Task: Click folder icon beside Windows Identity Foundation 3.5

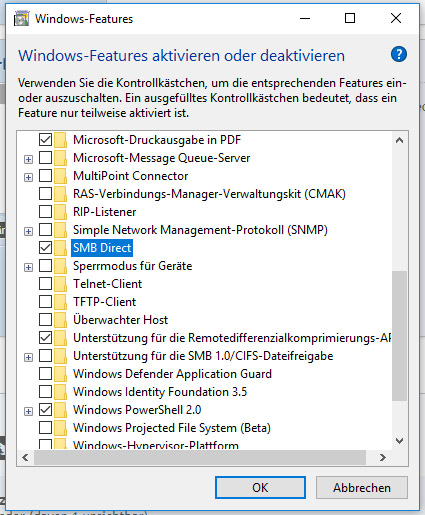Action: pos(61,392)
